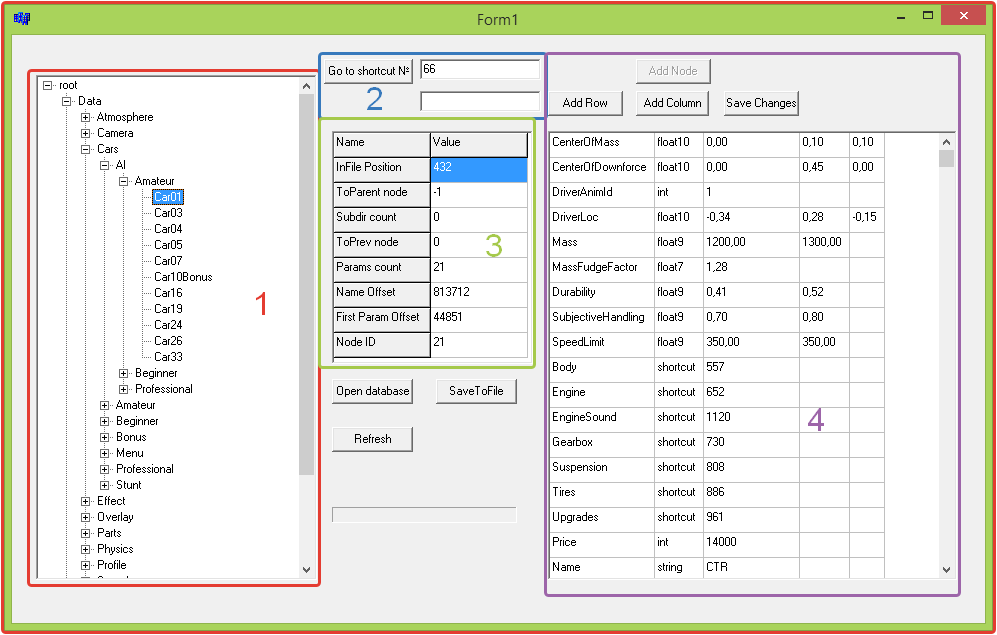Expand the Overlay node
Viewport: 997px width, 635px height.
pos(85,517)
